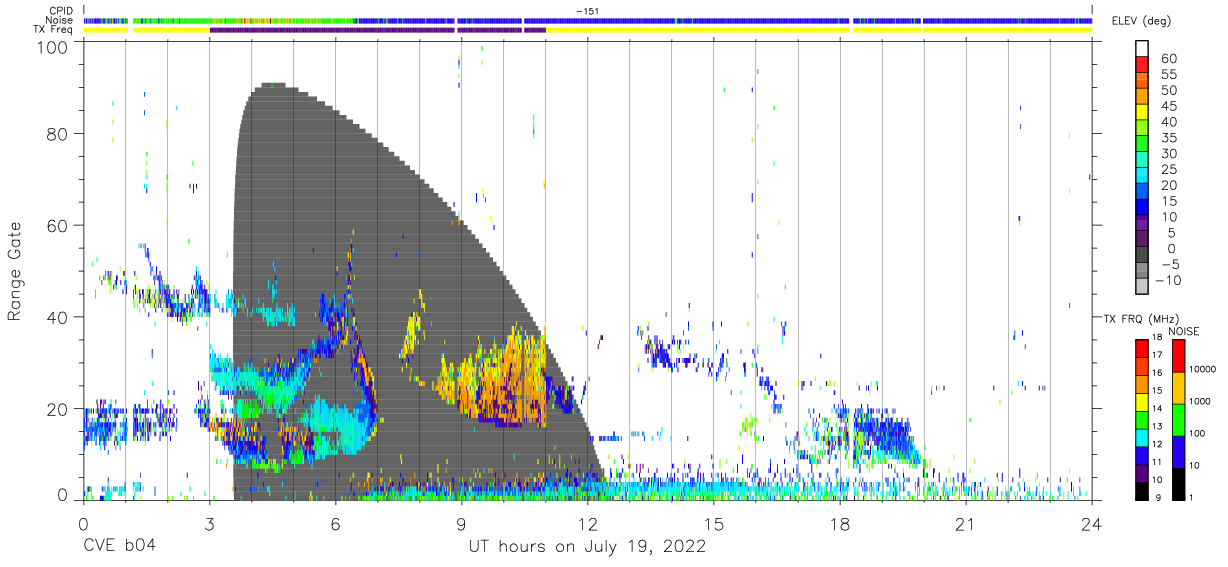
Task: Click the '60' label on ELEV colorbar
Action: tap(1168, 59)
